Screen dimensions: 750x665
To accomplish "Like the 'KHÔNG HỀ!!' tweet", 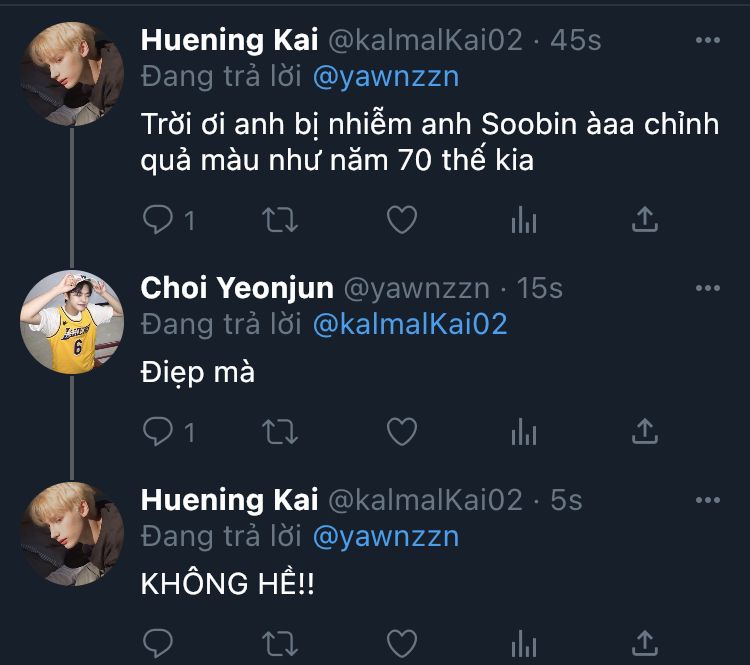I will [401, 641].
